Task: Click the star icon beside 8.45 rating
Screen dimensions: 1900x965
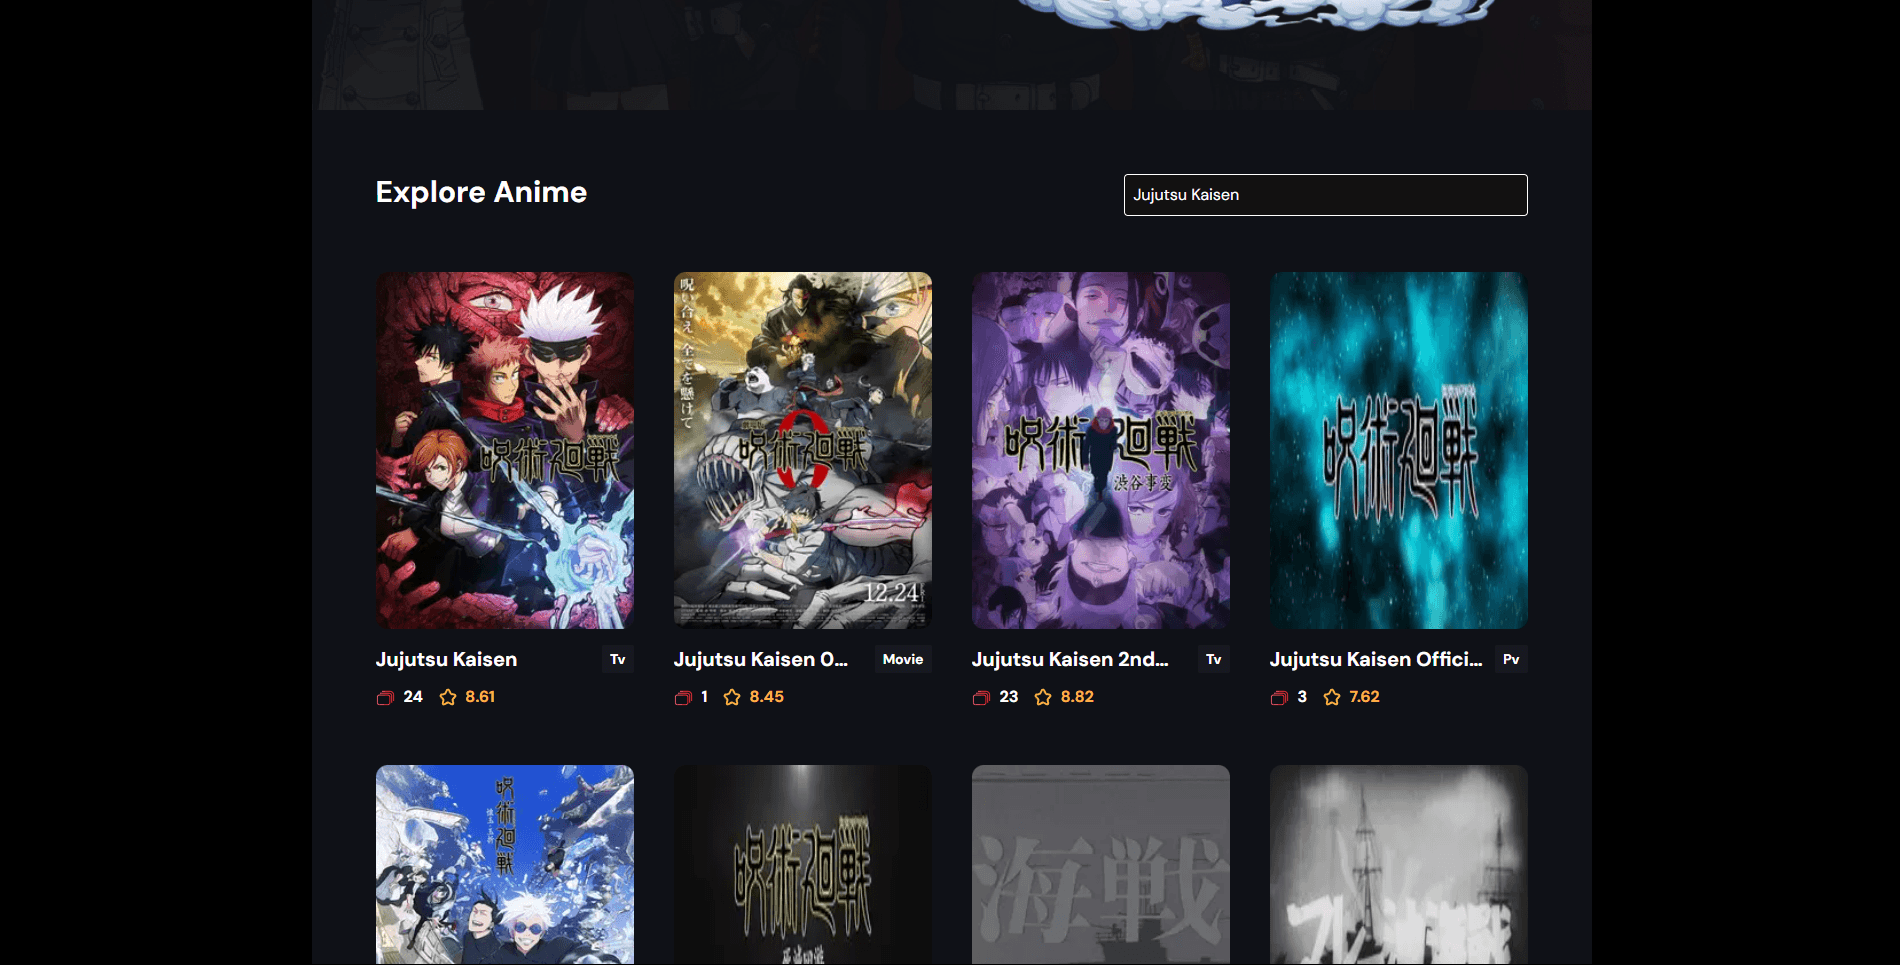Action: (x=732, y=697)
